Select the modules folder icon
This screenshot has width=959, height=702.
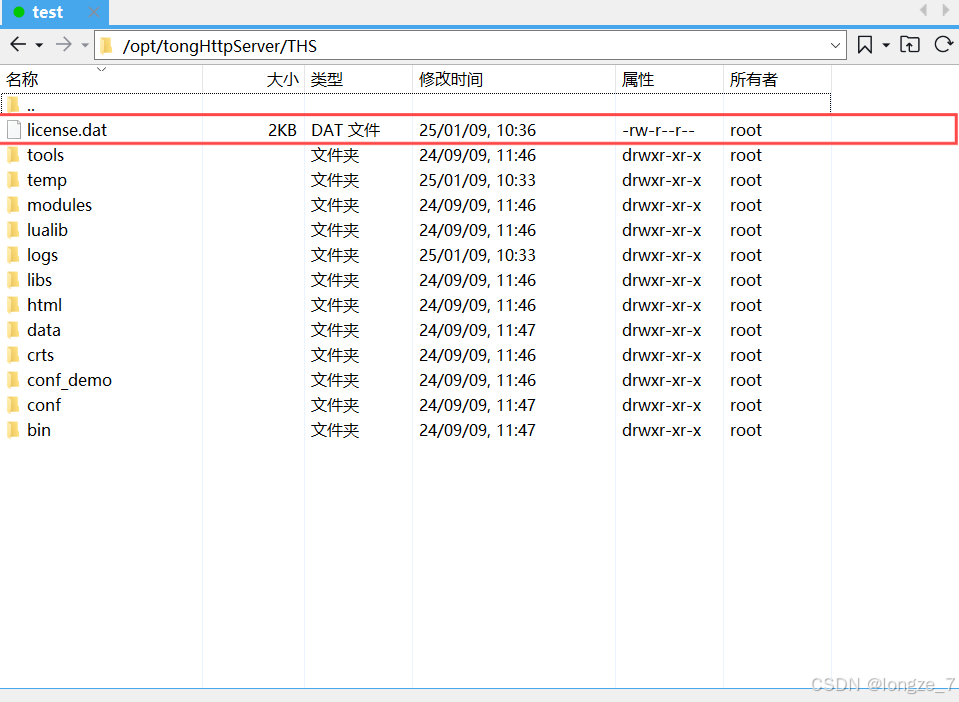[13, 205]
